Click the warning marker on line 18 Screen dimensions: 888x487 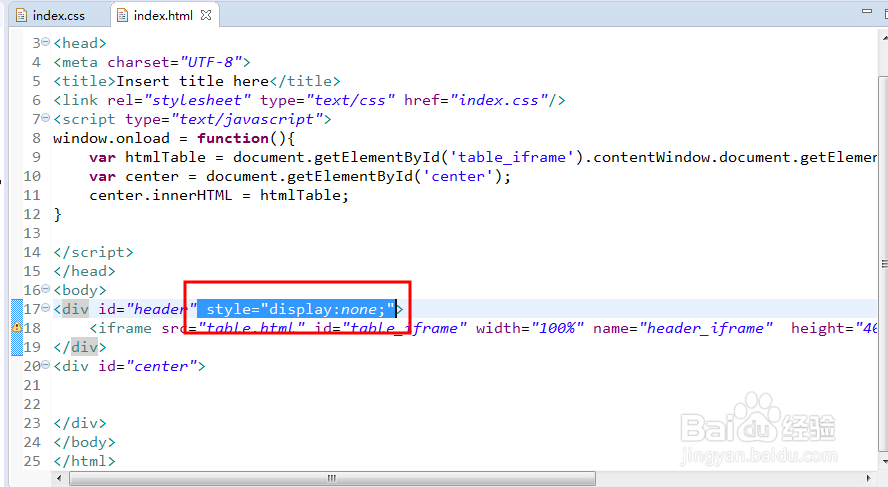(x=16, y=327)
